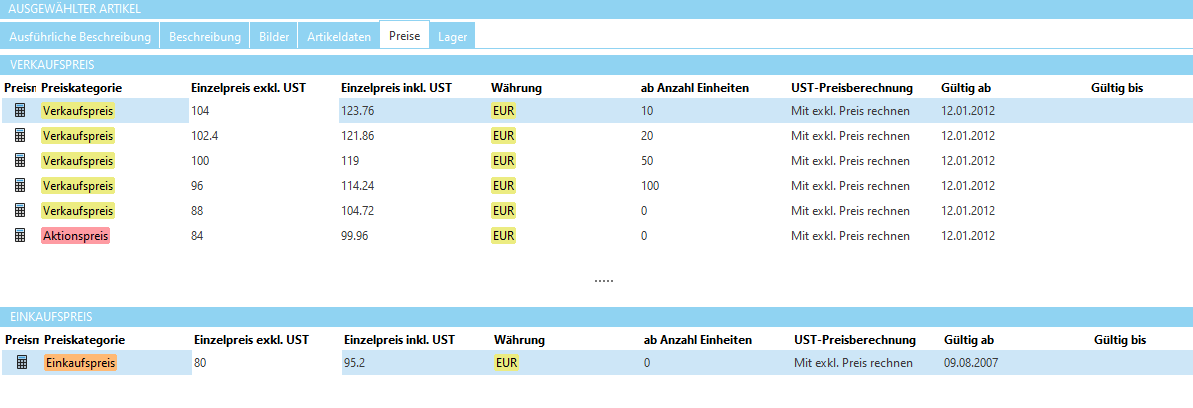Select the red Aktionspreis category label
The image size is (1193, 408).
(75, 236)
